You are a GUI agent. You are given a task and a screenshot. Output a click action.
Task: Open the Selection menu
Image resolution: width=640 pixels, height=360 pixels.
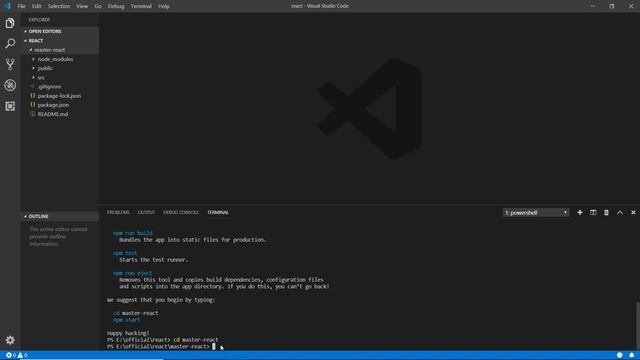click(59, 6)
